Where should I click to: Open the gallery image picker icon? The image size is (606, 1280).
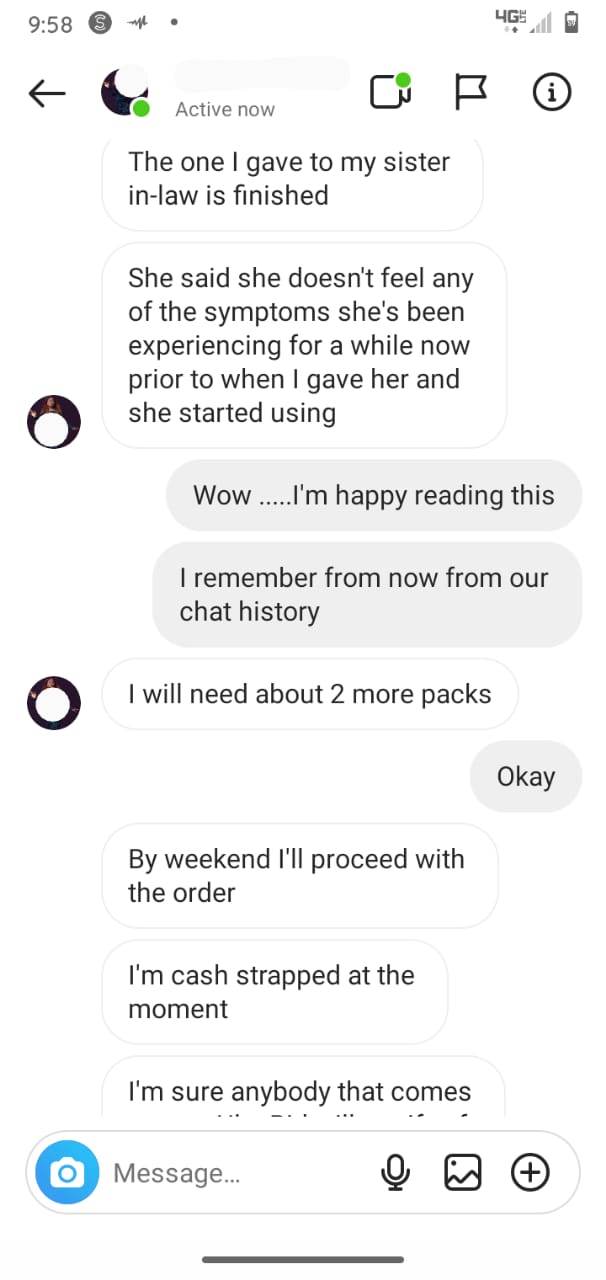(462, 1172)
